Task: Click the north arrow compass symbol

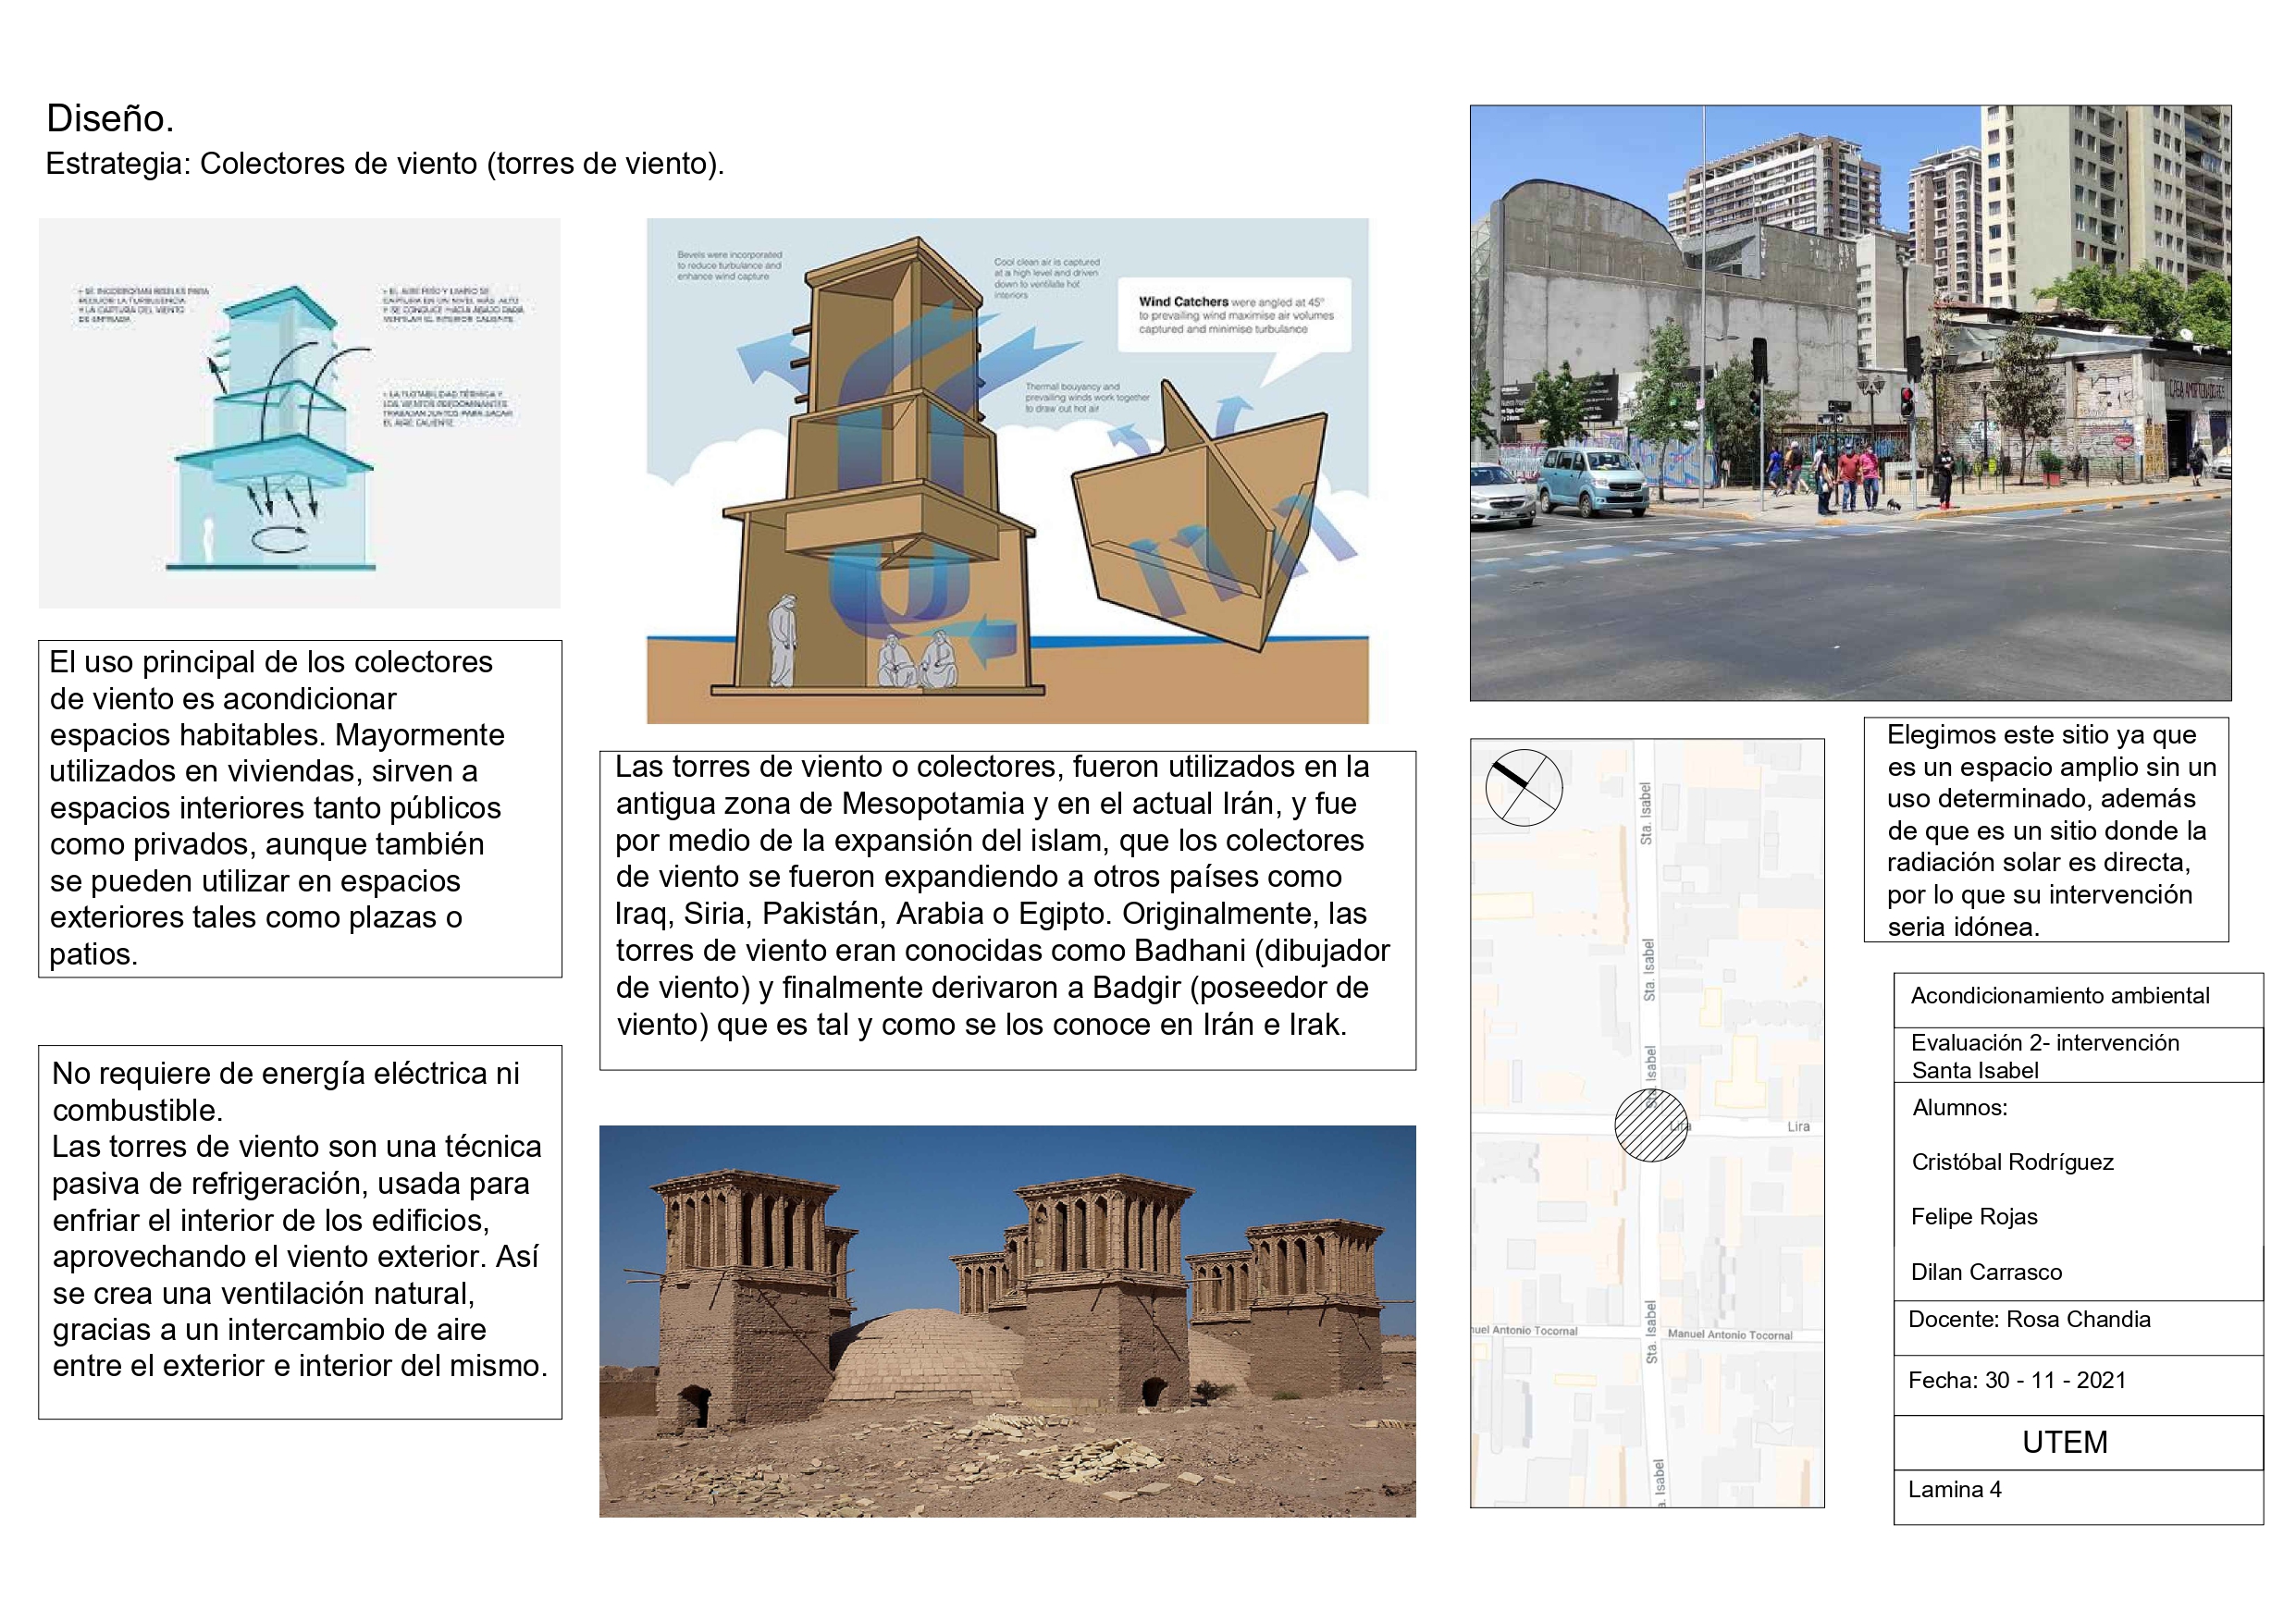Action: (1523, 787)
